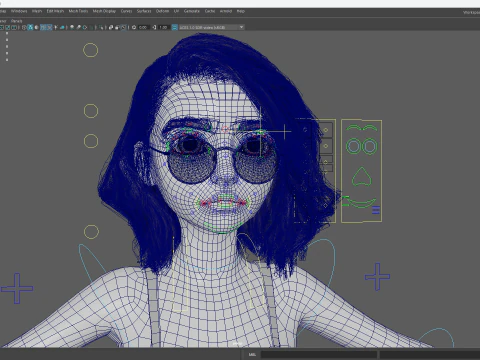Enable Screen Space Ambient Occlusion icon

click(x=72, y=27)
